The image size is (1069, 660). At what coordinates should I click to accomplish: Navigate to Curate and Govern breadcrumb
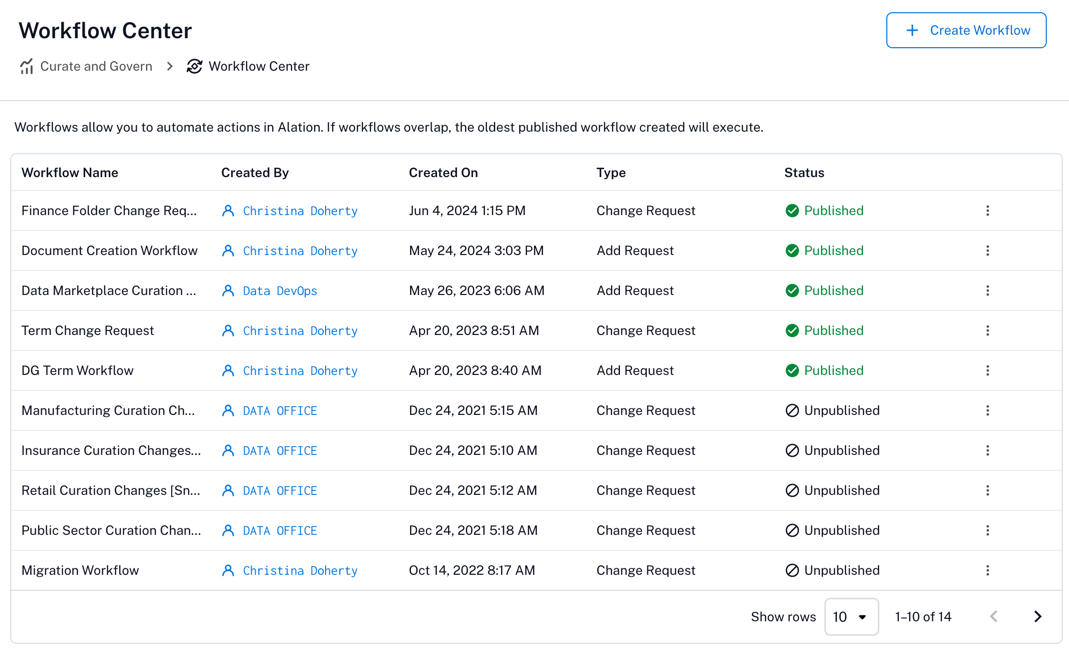tap(96, 66)
